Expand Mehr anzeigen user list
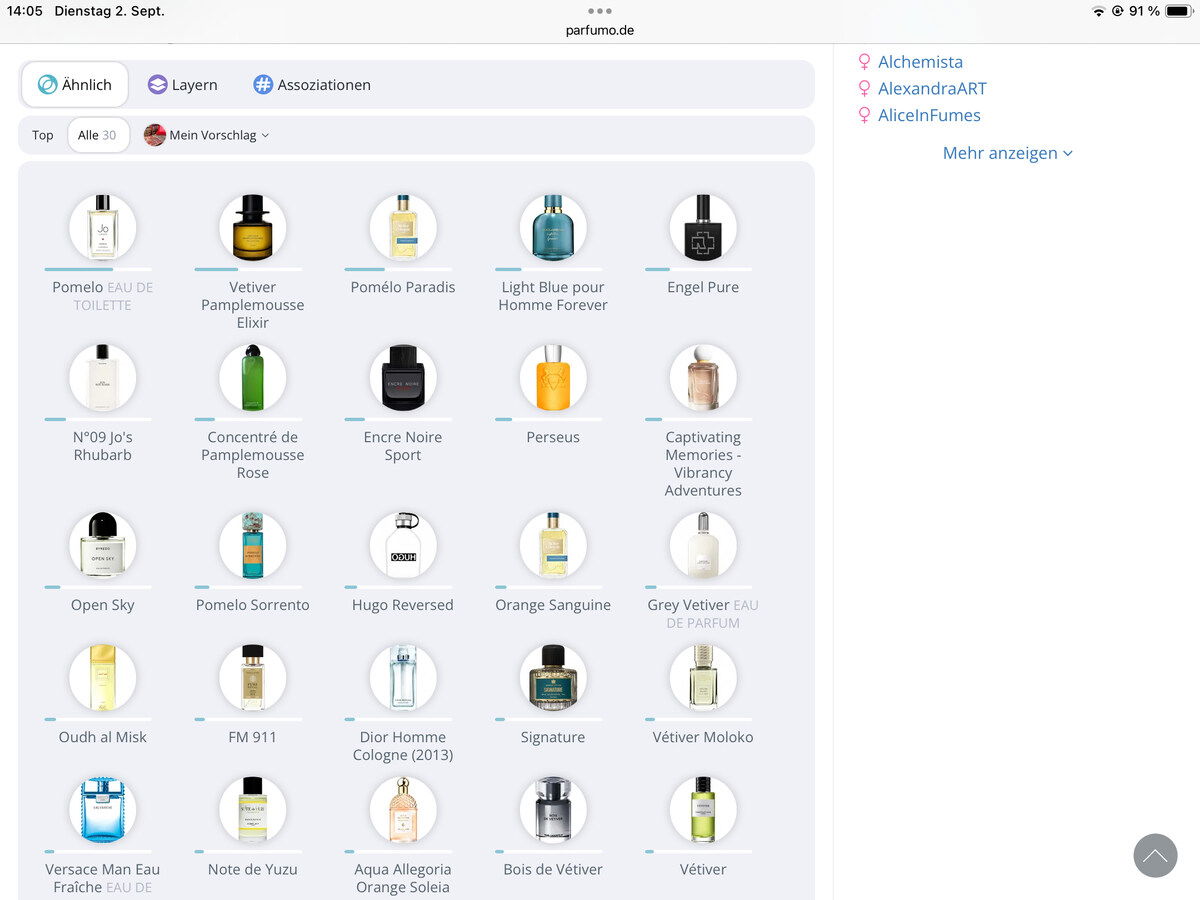 click(1008, 153)
